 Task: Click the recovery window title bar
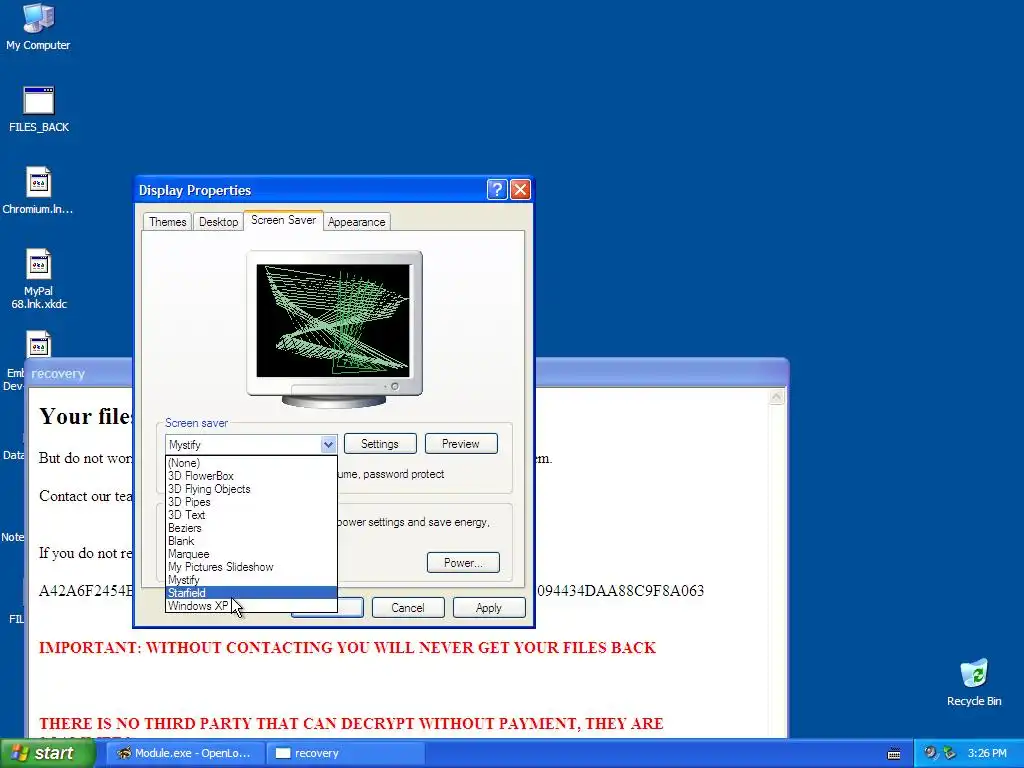tap(660, 373)
